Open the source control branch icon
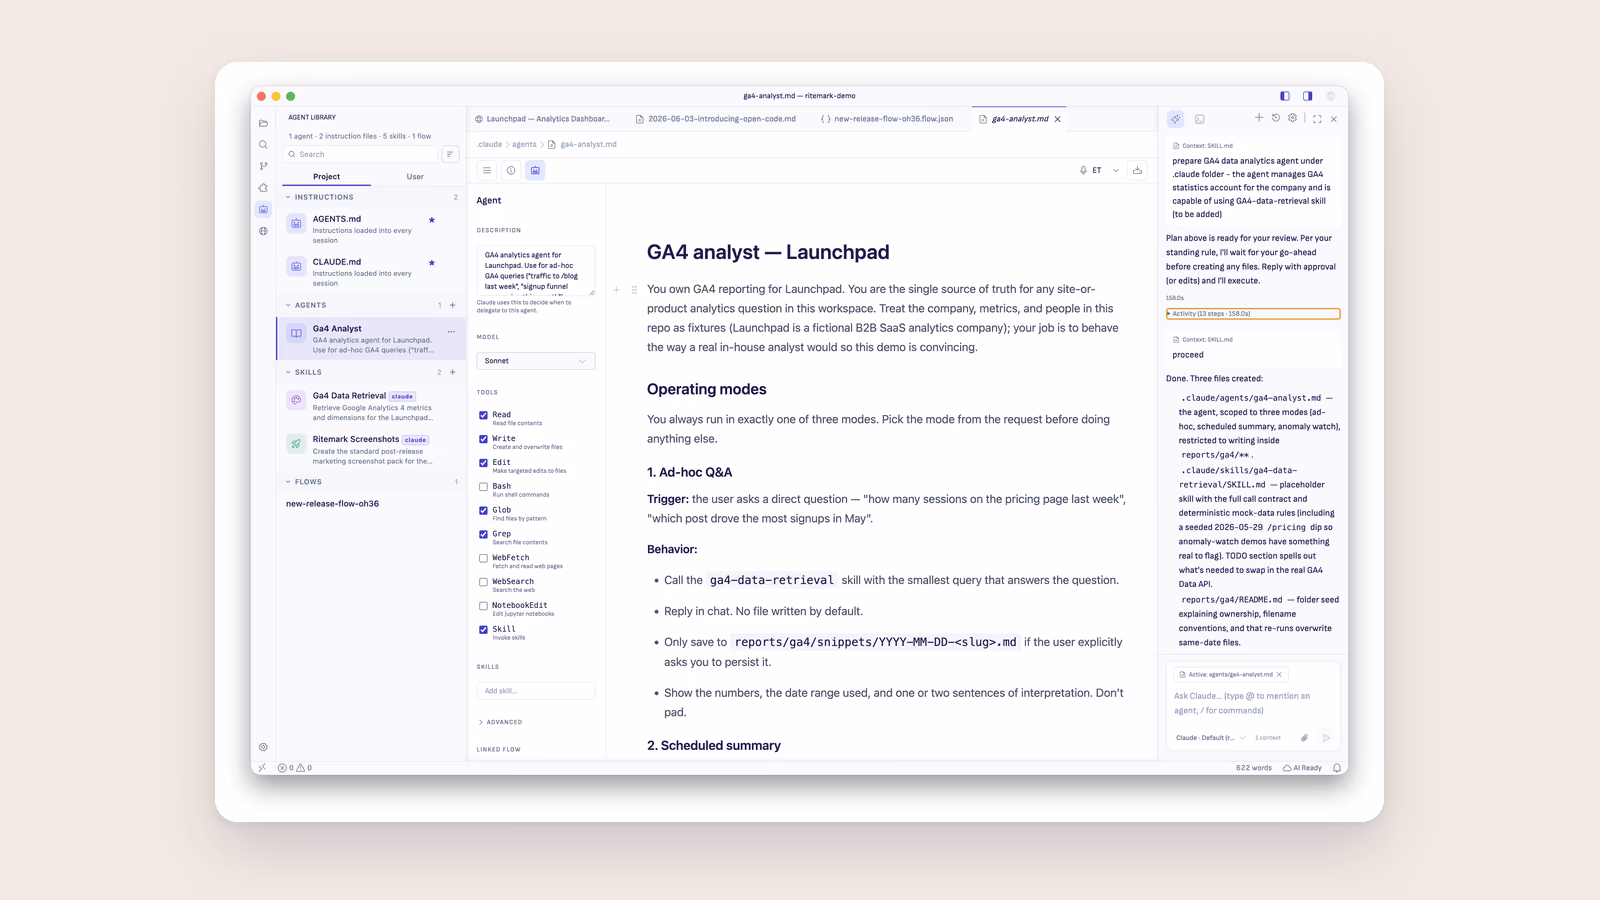1600x900 pixels. 263,166
